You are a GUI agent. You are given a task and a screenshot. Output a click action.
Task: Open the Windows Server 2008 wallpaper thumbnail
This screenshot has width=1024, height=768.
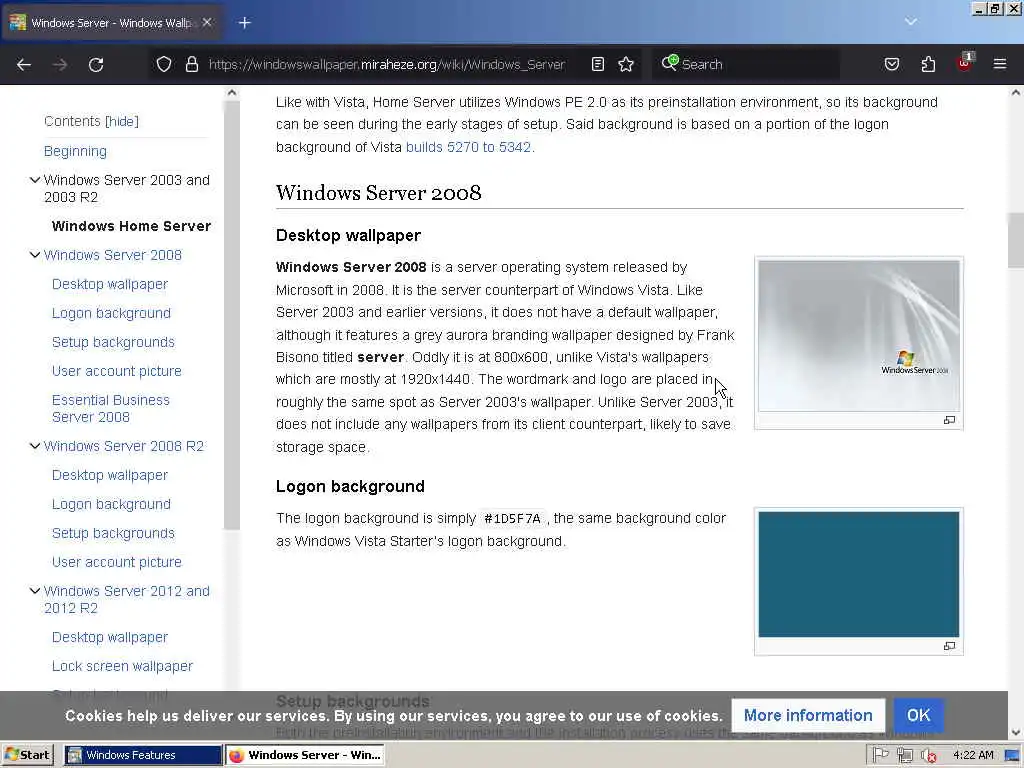[x=859, y=336]
